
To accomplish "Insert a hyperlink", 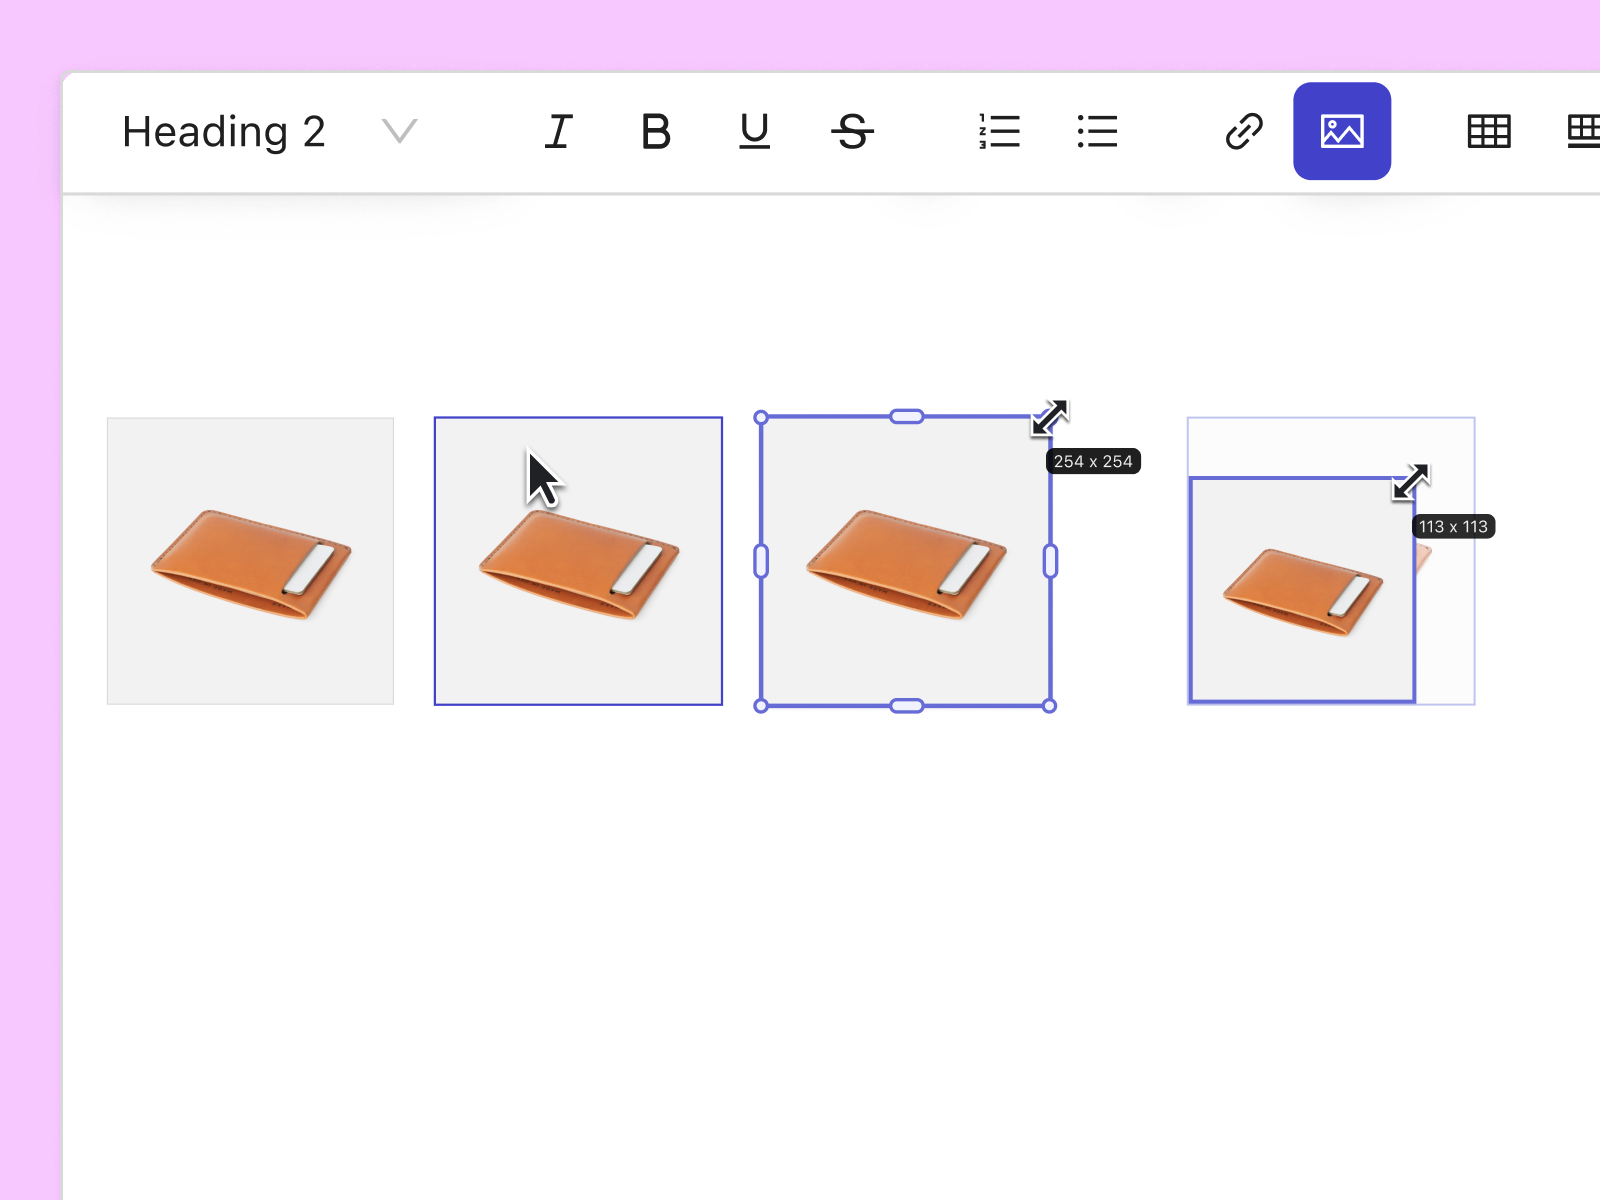I will 1242,131.
